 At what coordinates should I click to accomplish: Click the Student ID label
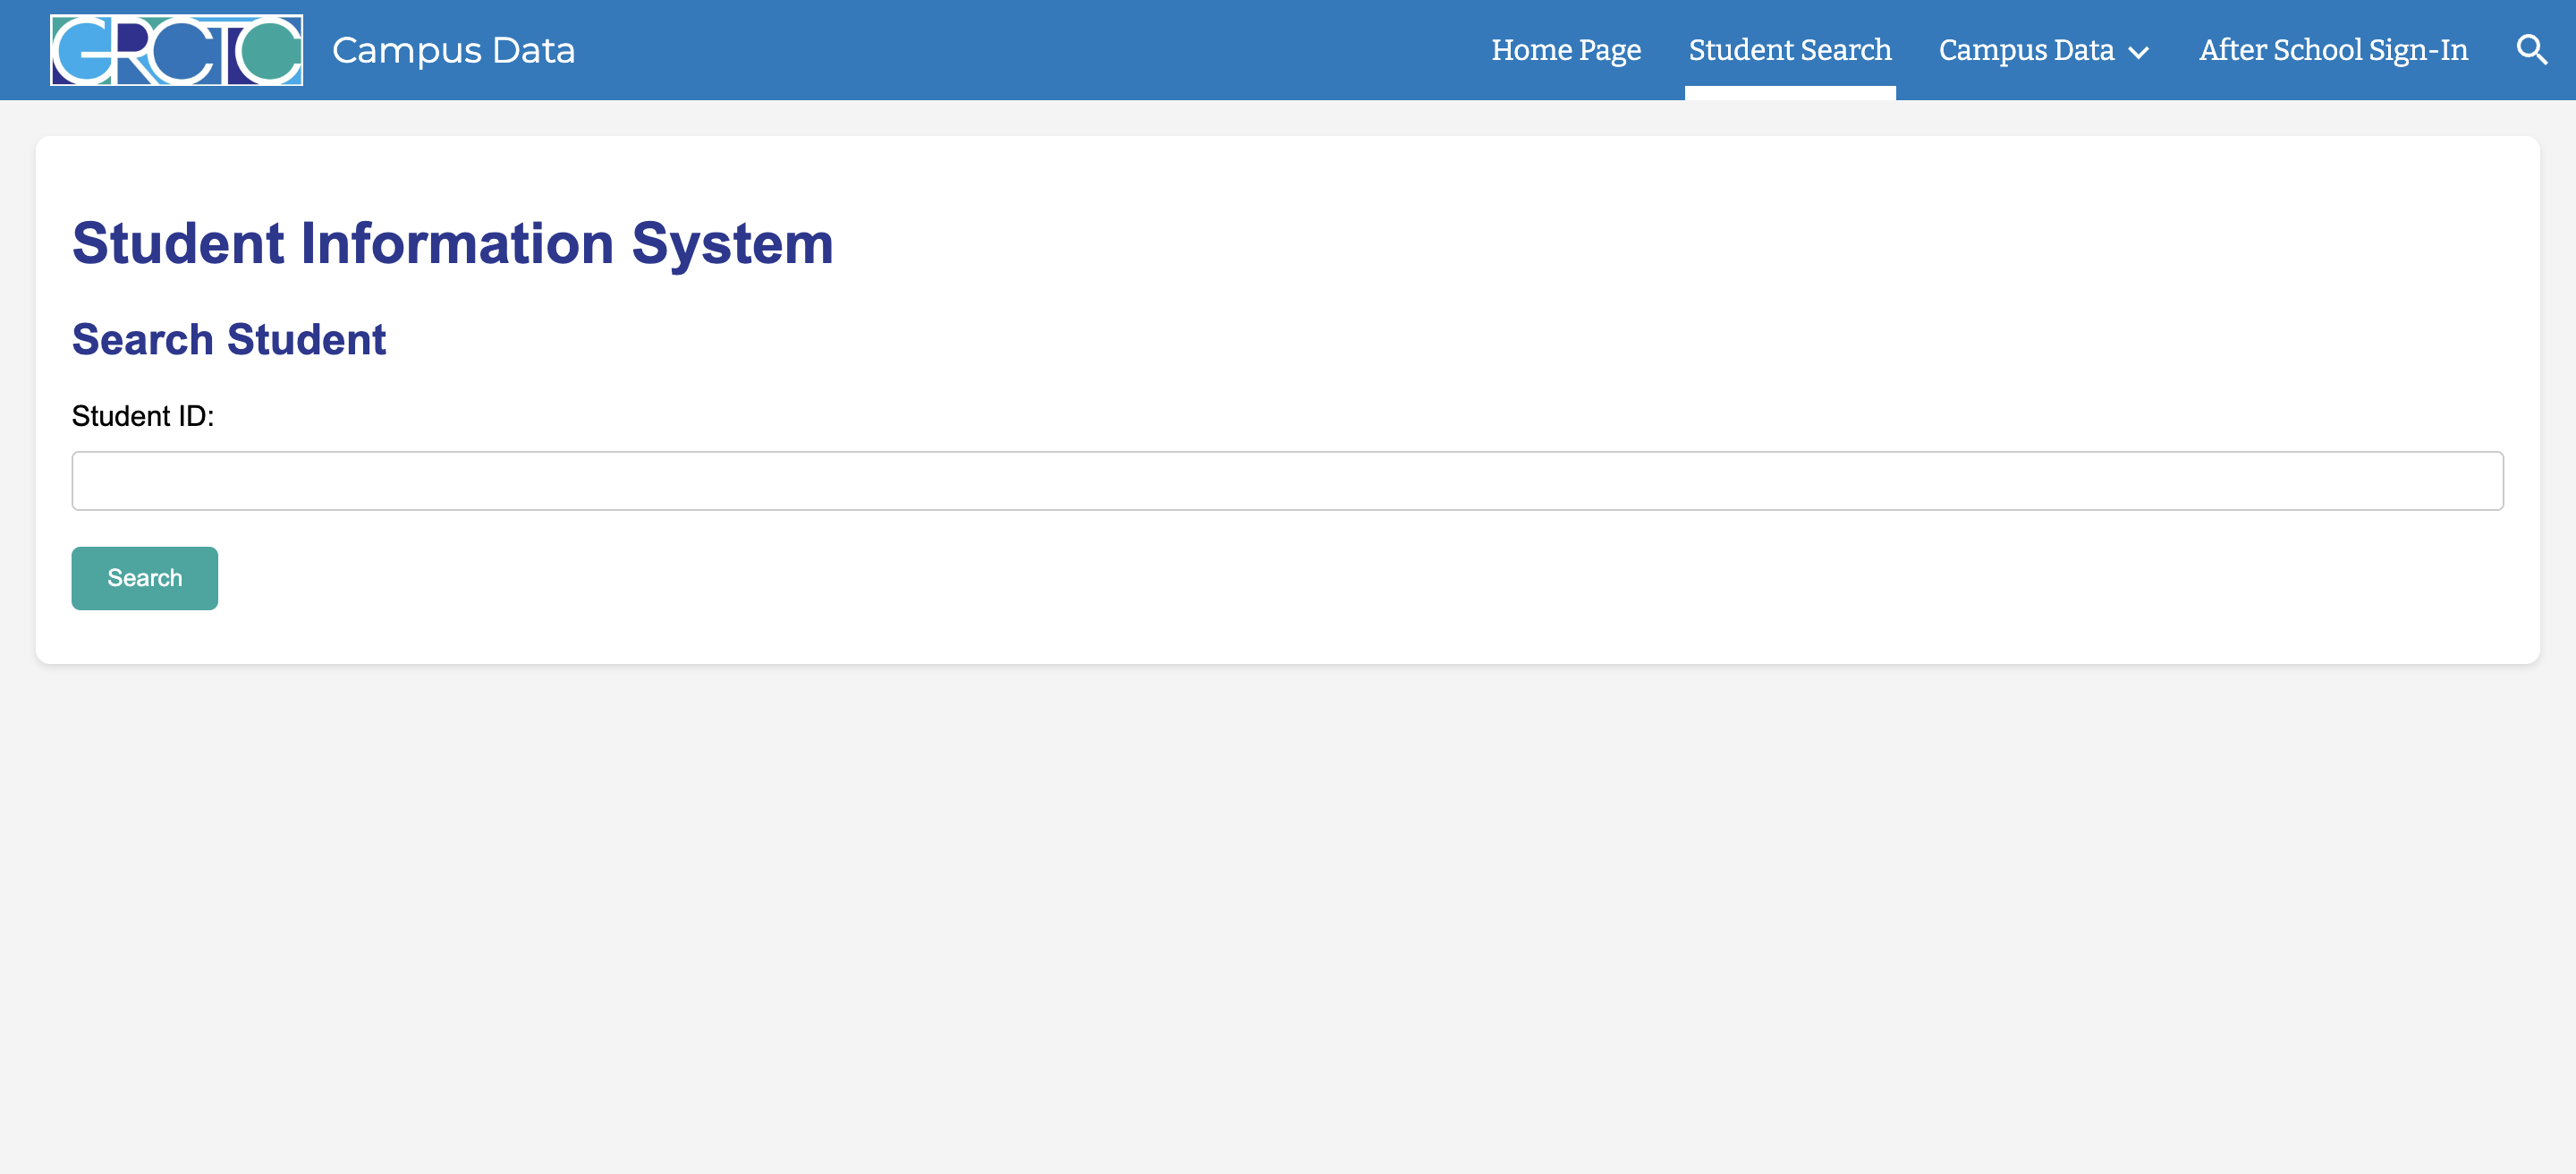(143, 416)
